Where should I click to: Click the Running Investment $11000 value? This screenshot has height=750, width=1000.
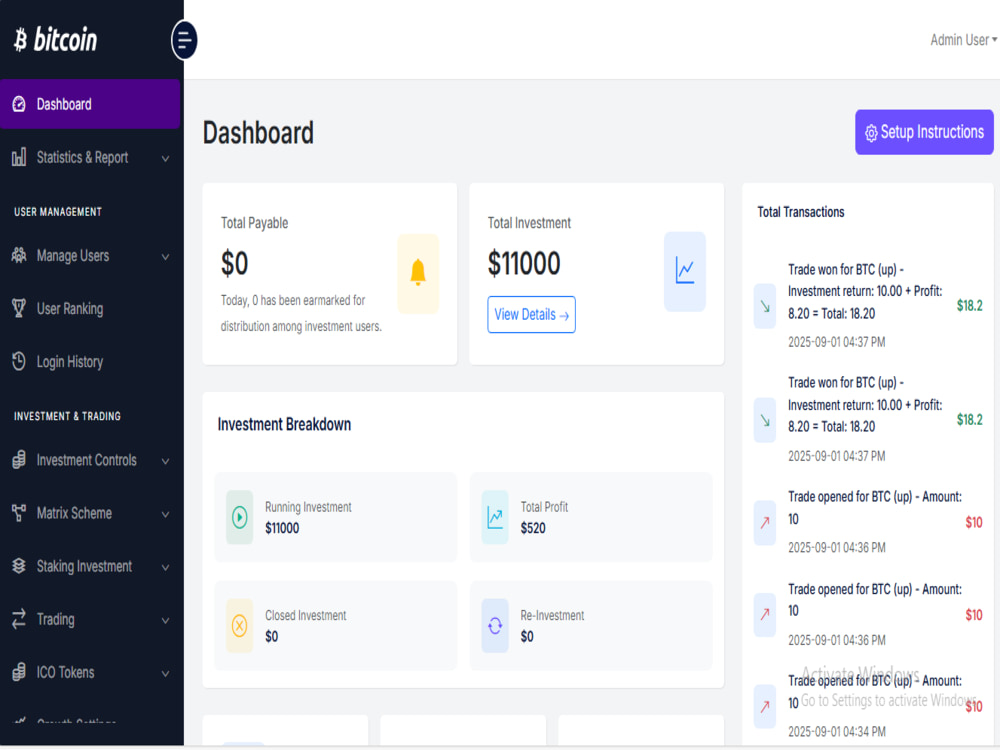coord(282,528)
